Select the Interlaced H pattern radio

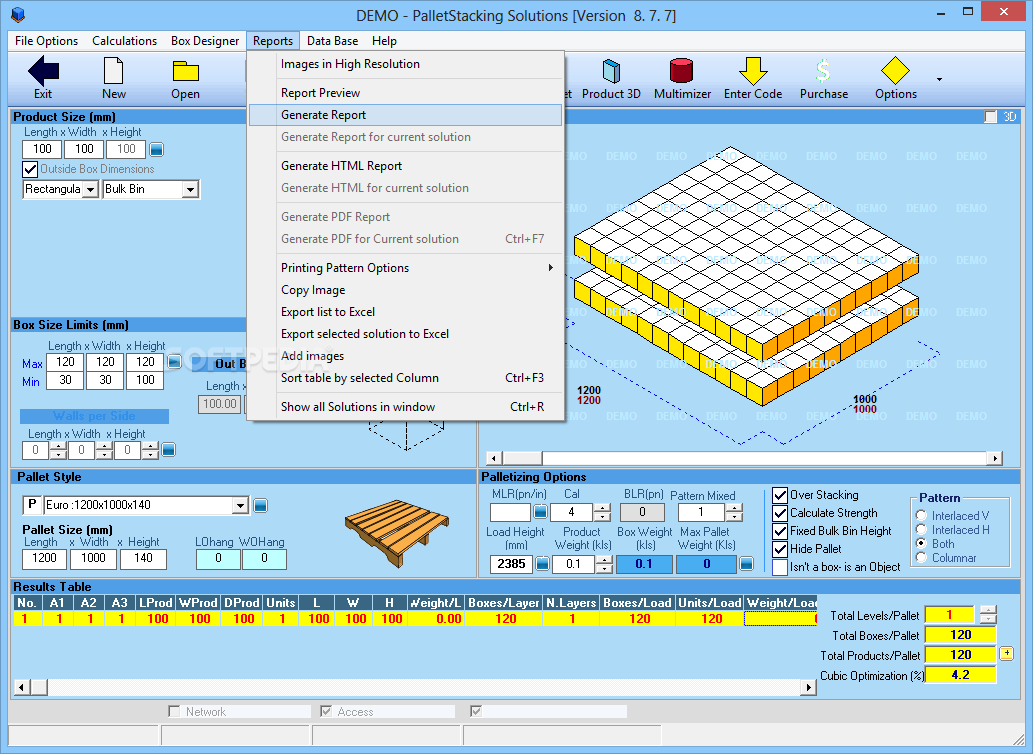(922, 529)
